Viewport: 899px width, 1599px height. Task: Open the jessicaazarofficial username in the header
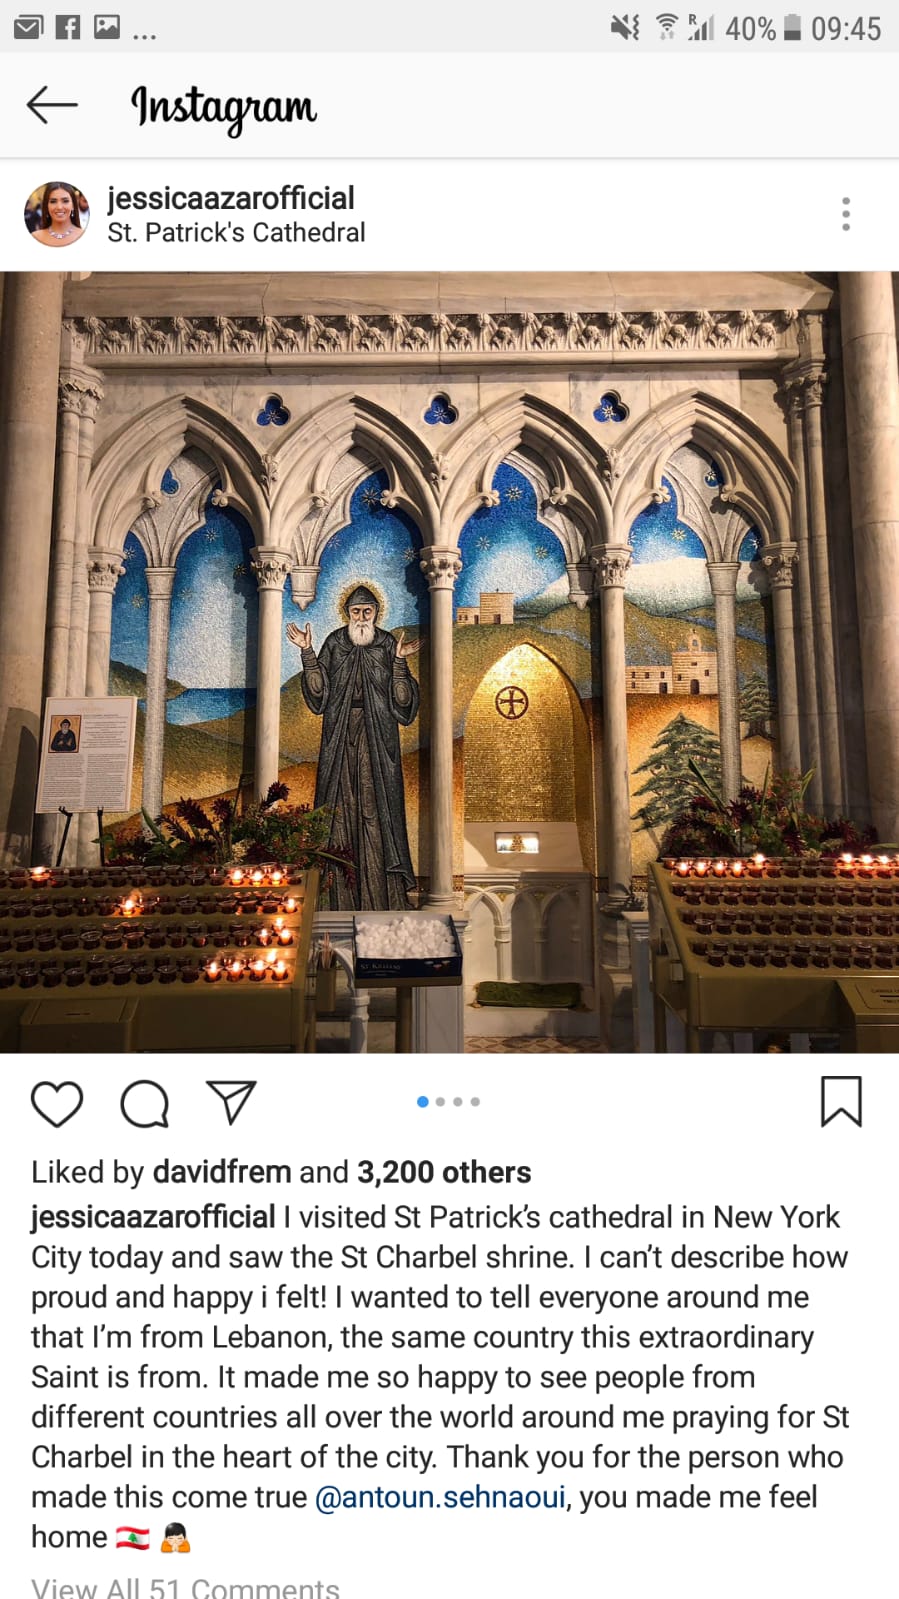pos(231,198)
